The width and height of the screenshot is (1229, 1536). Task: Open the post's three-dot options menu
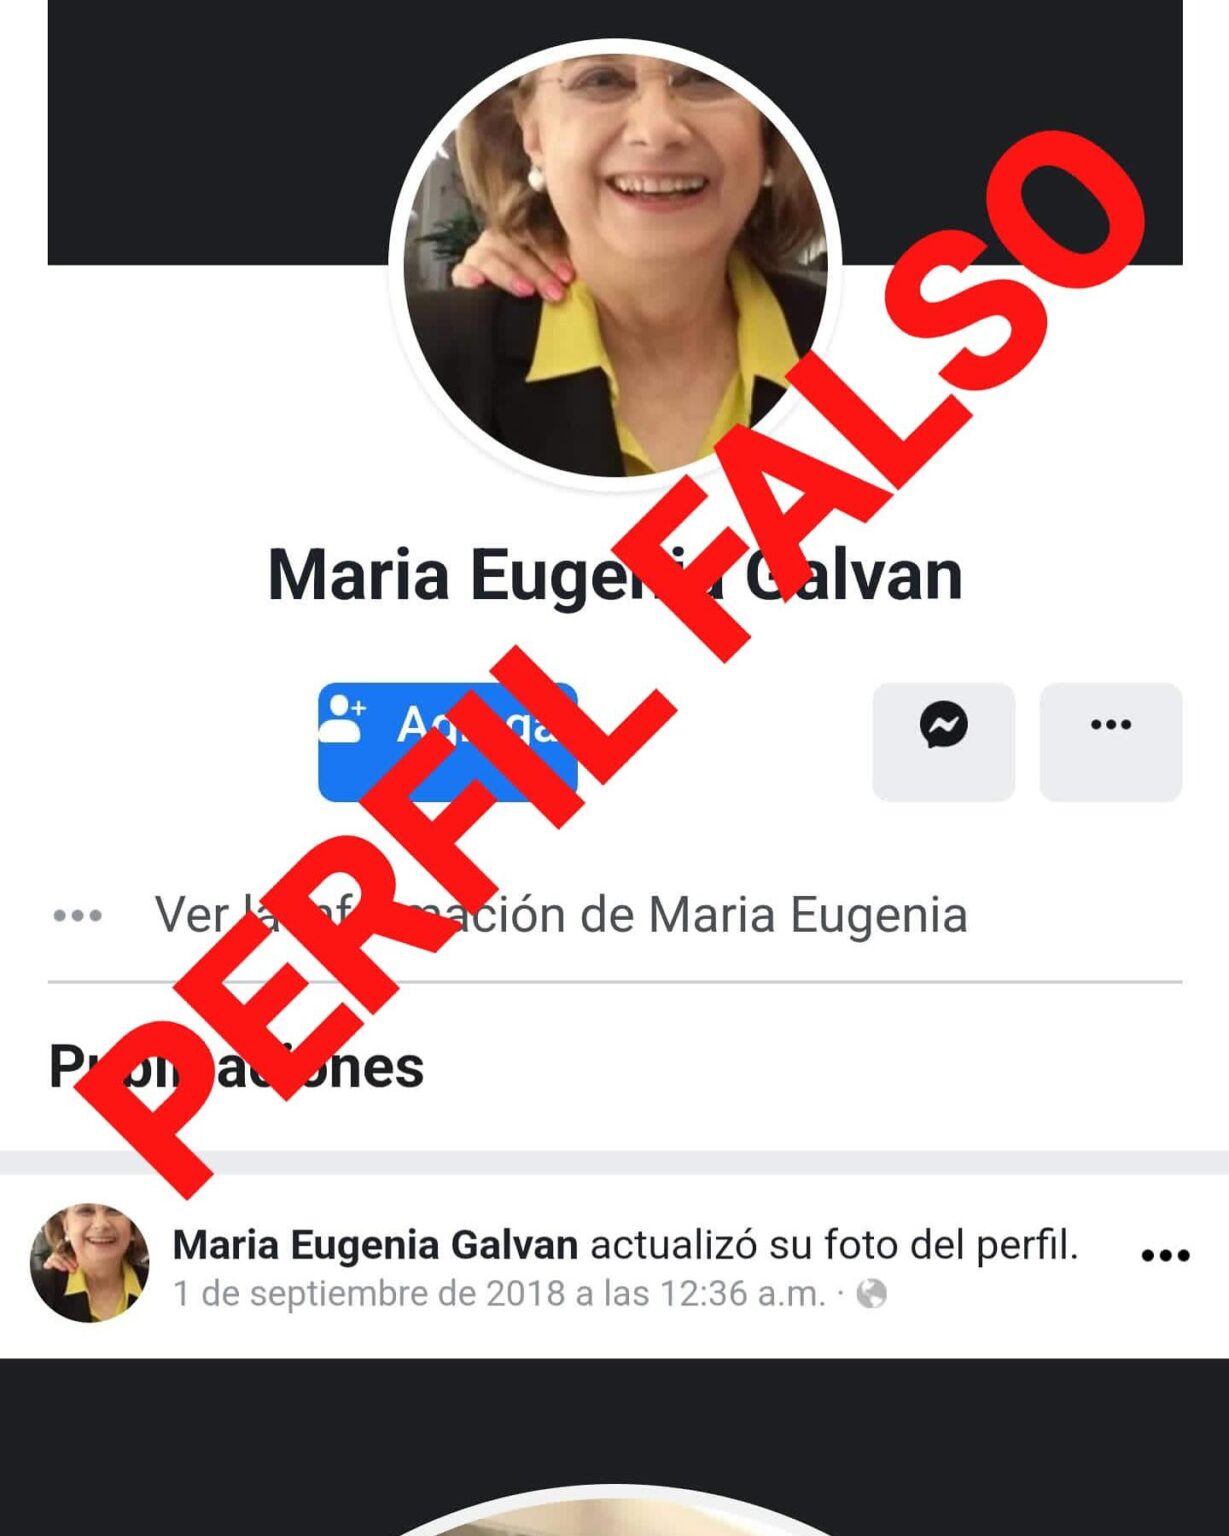click(x=1165, y=1255)
